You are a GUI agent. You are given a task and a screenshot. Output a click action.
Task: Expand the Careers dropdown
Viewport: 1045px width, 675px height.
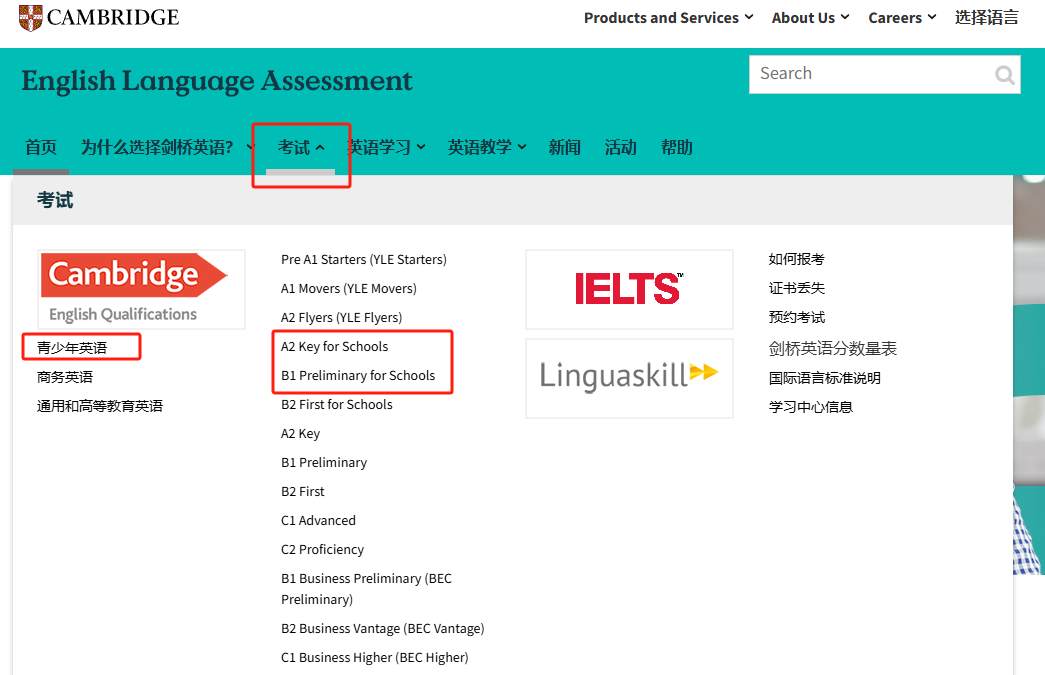pyautogui.click(x=902, y=18)
